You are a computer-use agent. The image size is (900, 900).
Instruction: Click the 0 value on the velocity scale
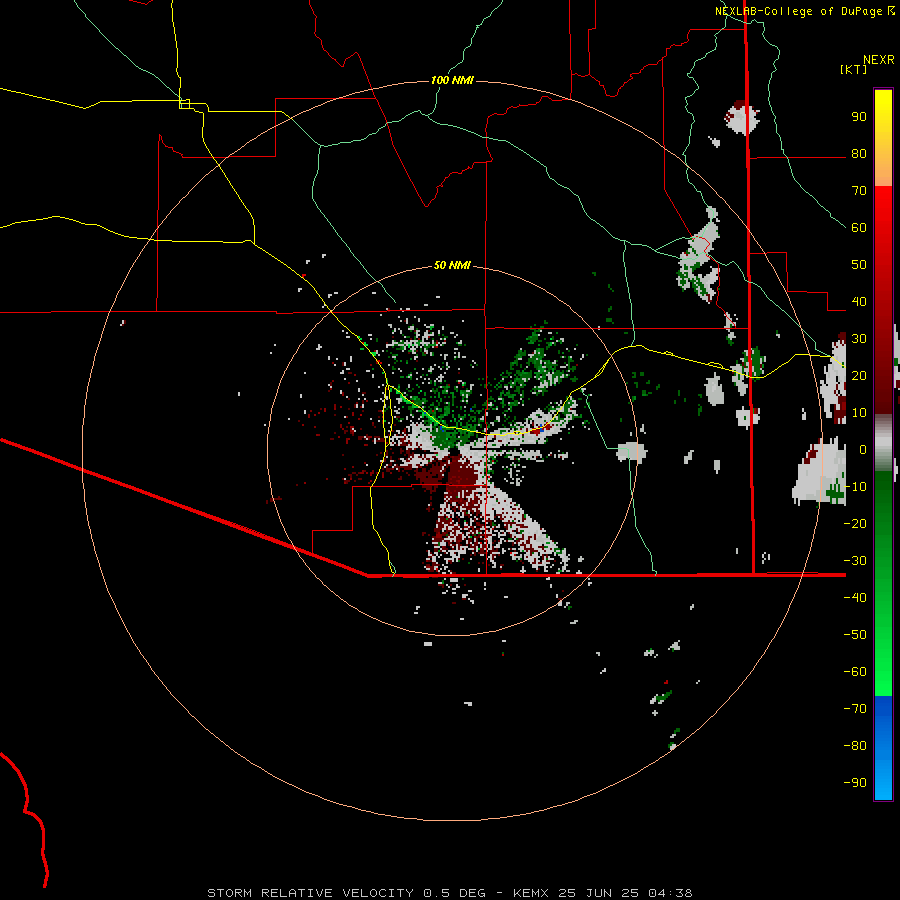pos(862,449)
